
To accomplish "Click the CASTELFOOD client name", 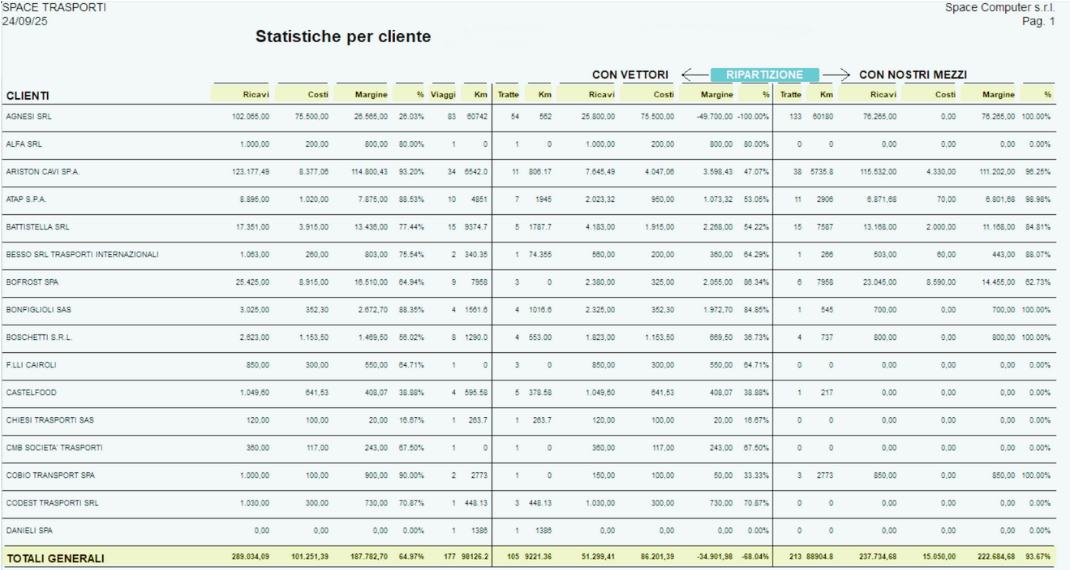I will 29,393.
